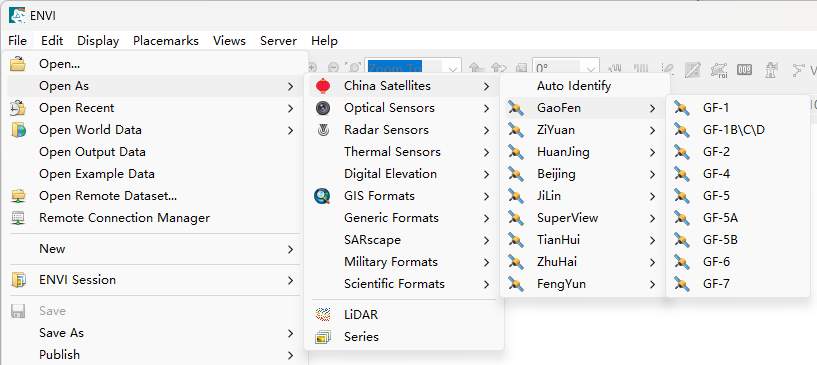This screenshot has width=817, height=365.
Task: Open the Display menu
Action: point(98,41)
